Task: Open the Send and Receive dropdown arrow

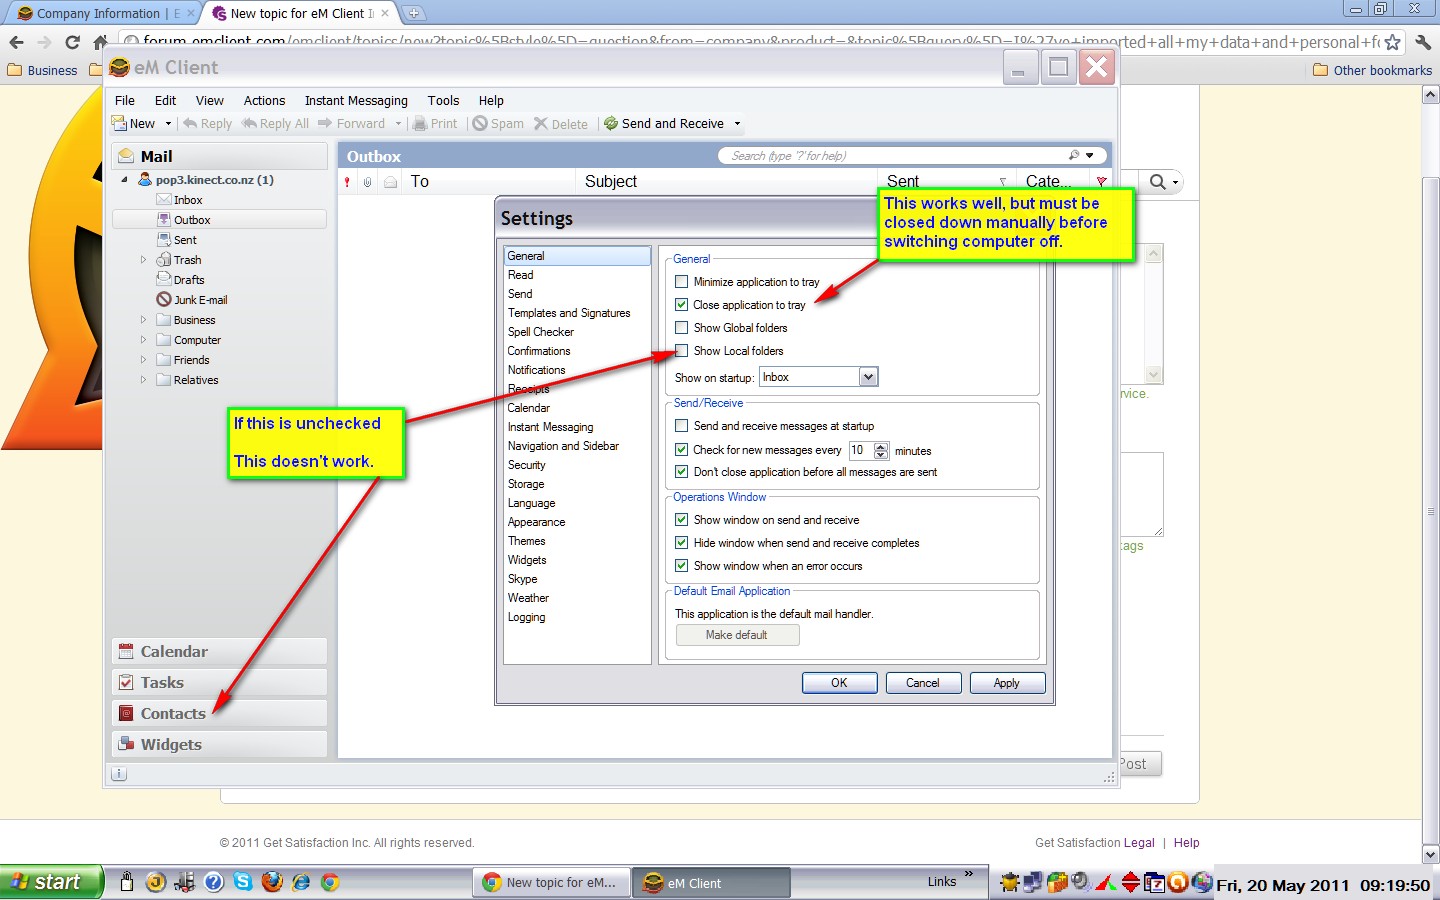Action: [737, 124]
